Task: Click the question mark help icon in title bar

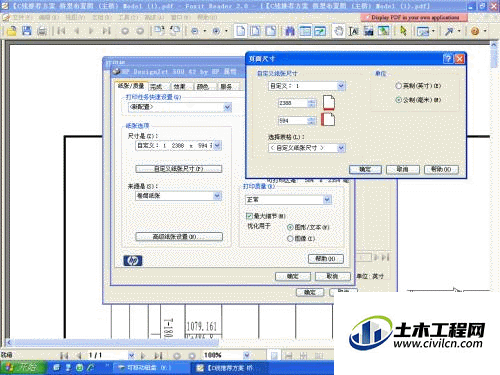Action: (x=448, y=59)
